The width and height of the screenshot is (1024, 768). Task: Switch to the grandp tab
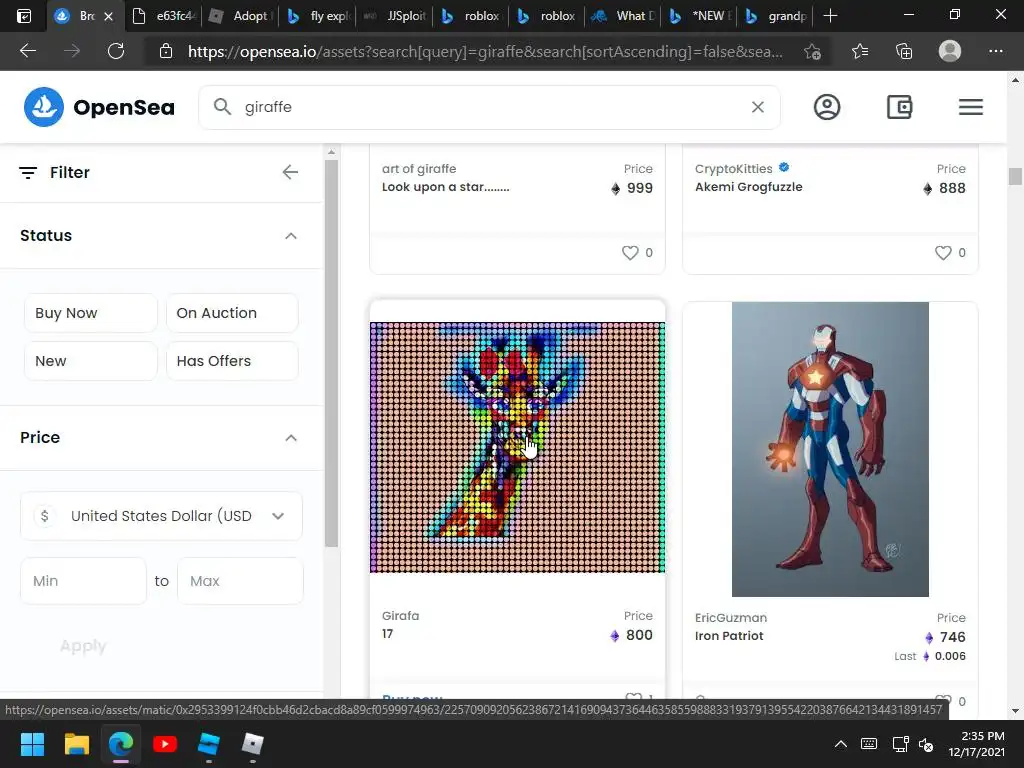pyautogui.click(x=776, y=16)
